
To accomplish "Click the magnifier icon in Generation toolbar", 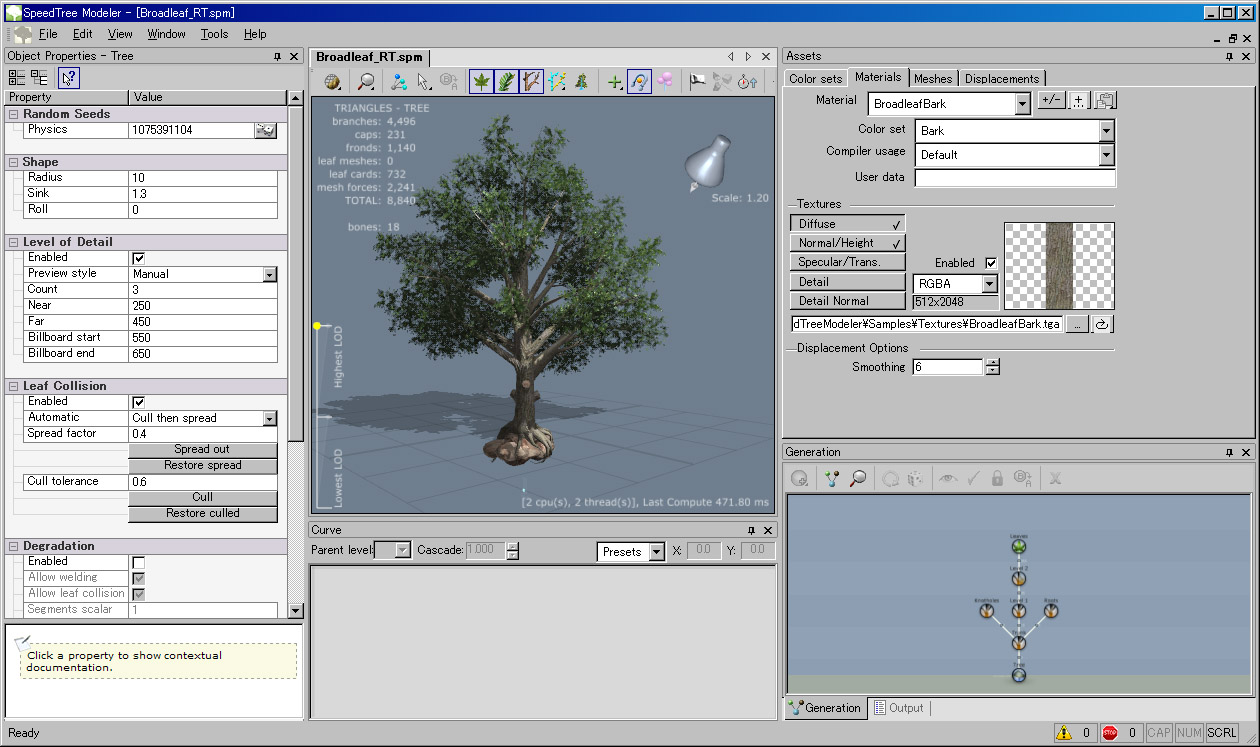I will (x=858, y=479).
